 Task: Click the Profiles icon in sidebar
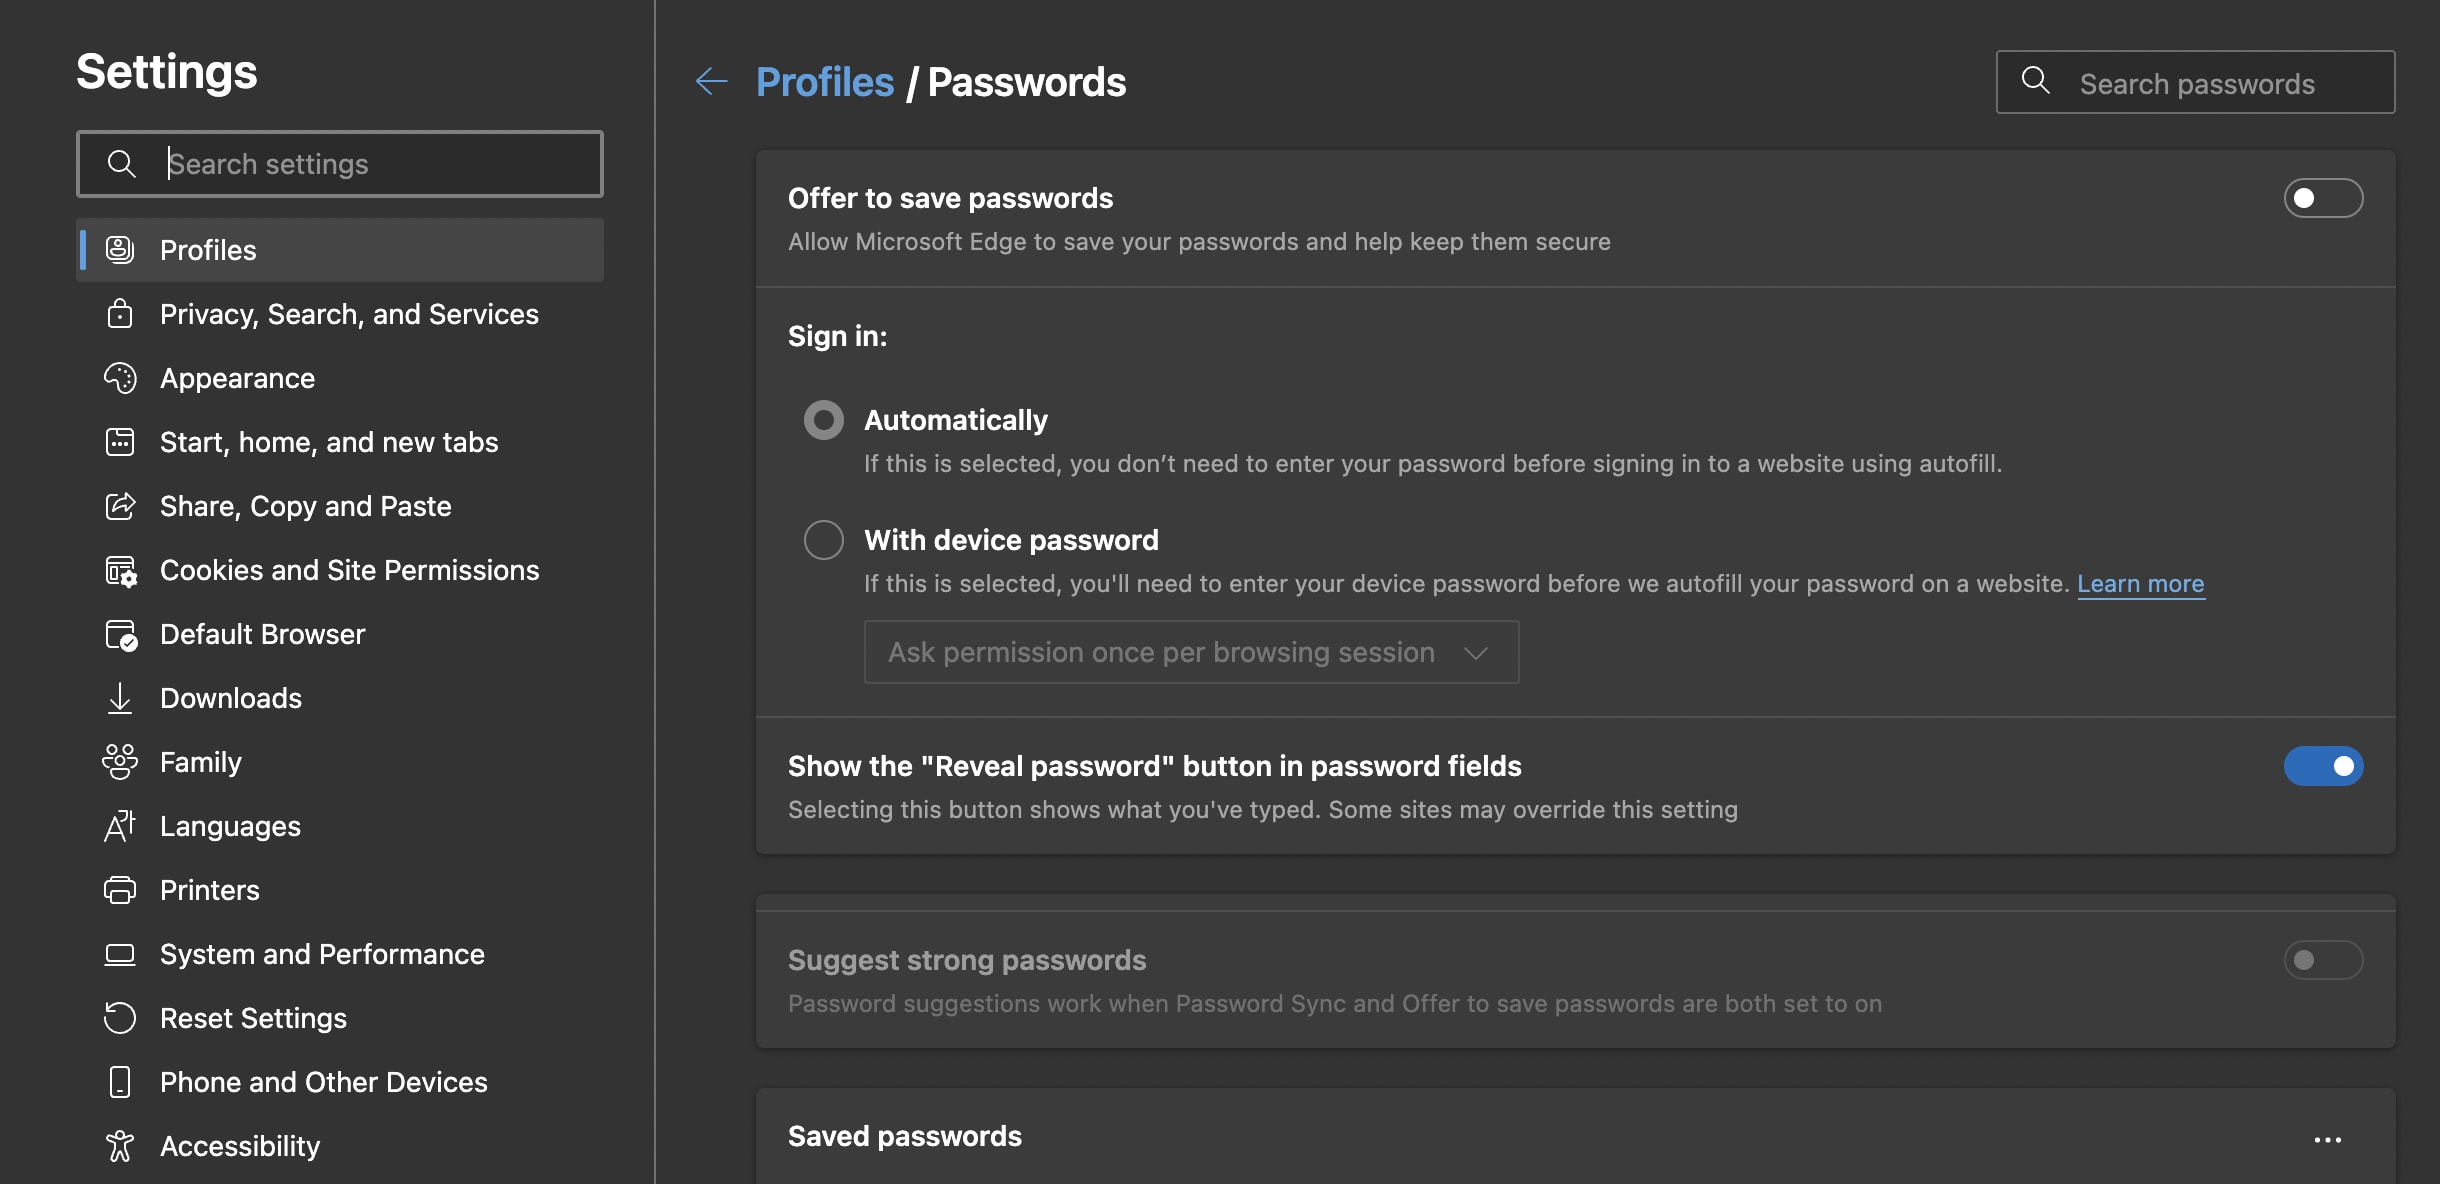click(118, 249)
